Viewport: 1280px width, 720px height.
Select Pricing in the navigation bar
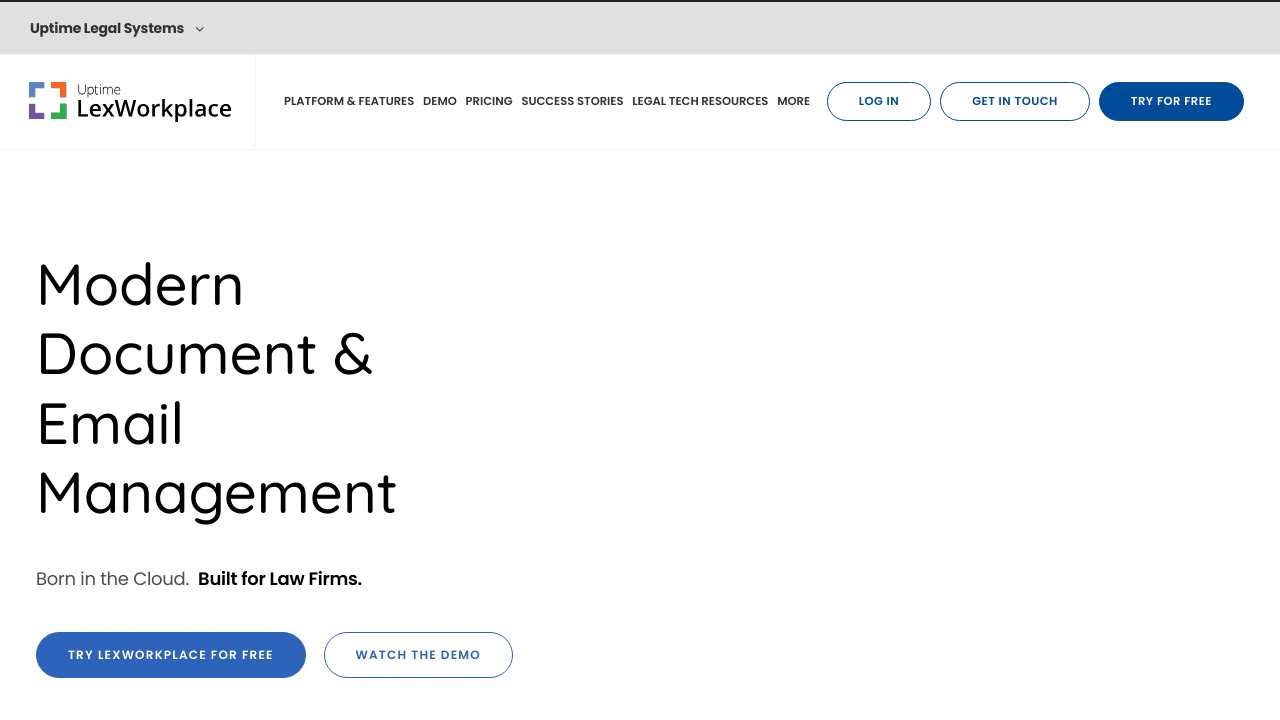coord(488,101)
